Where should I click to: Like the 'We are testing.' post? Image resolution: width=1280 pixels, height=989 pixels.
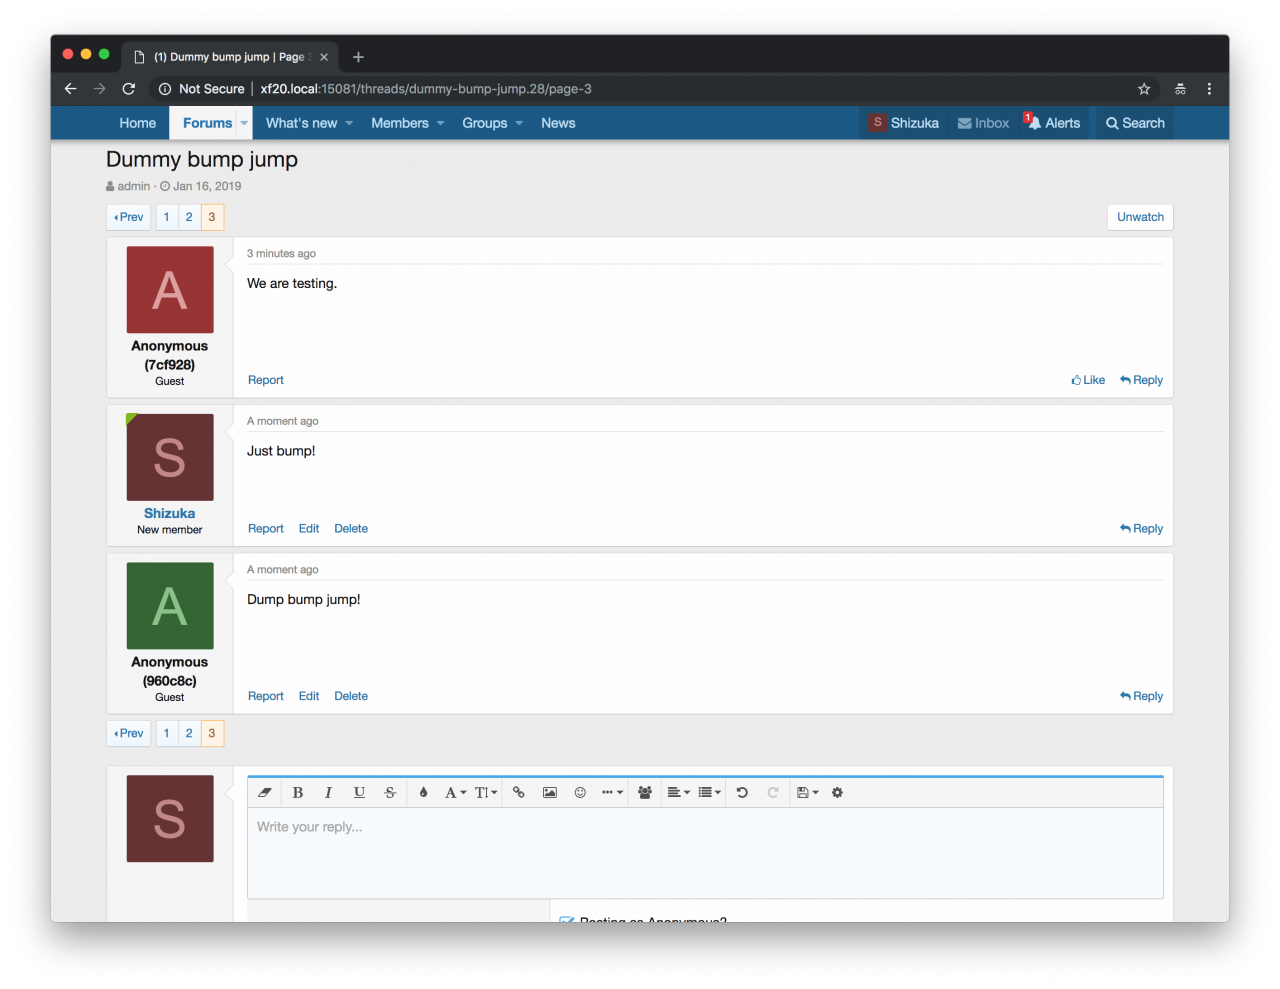tap(1088, 380)
